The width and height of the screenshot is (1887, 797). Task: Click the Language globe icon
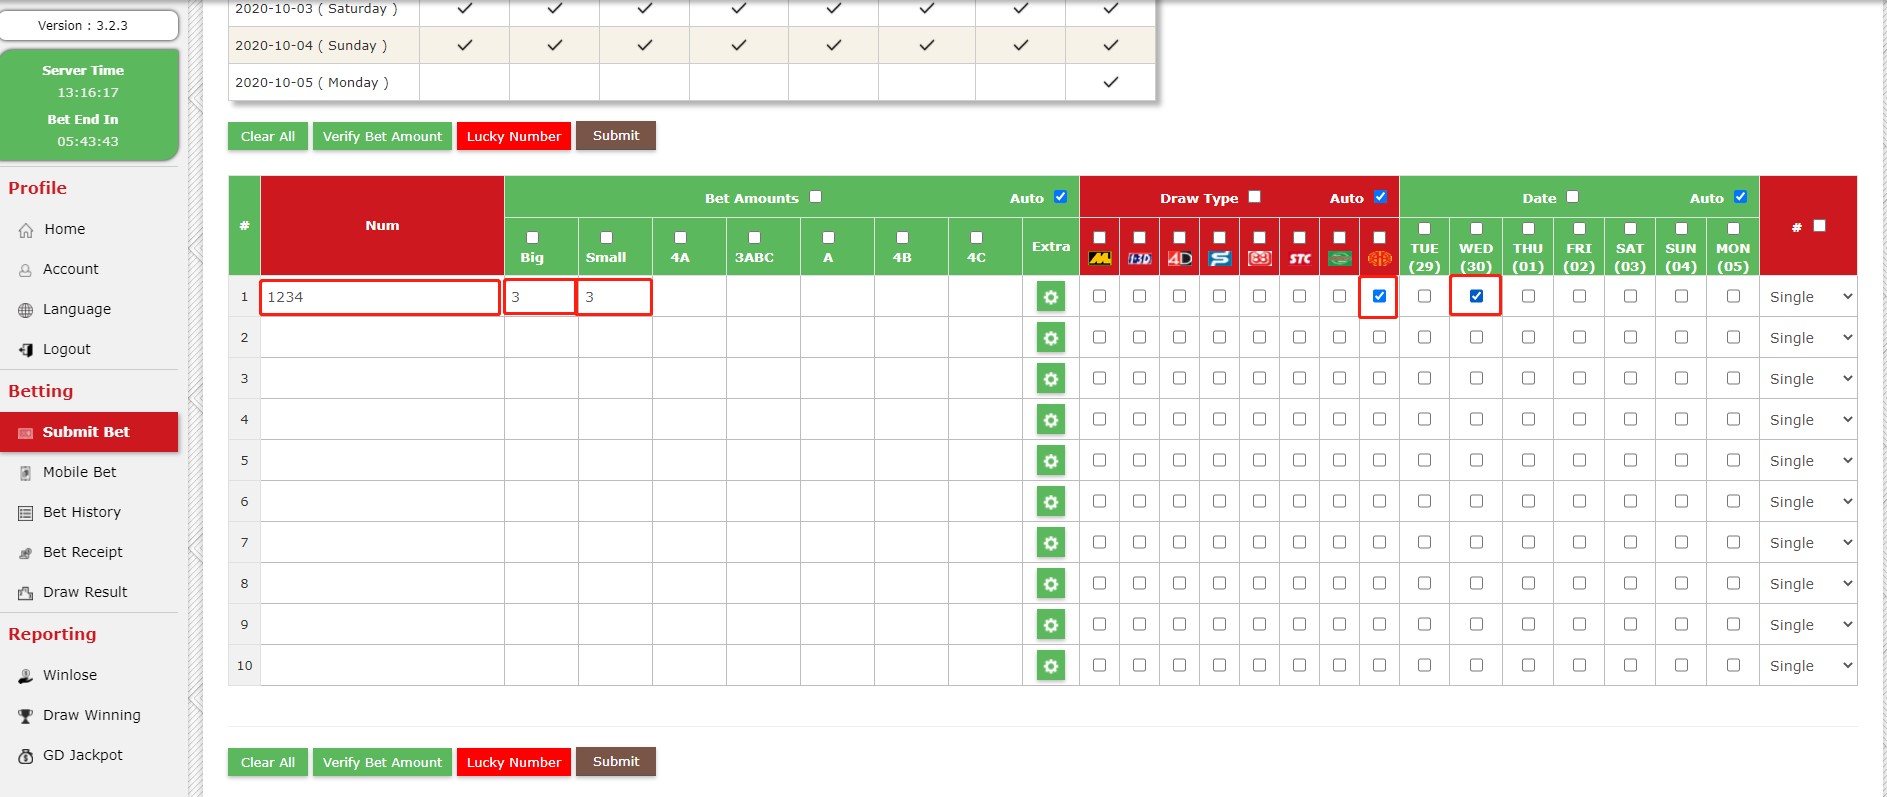click(x=26, y=310)
